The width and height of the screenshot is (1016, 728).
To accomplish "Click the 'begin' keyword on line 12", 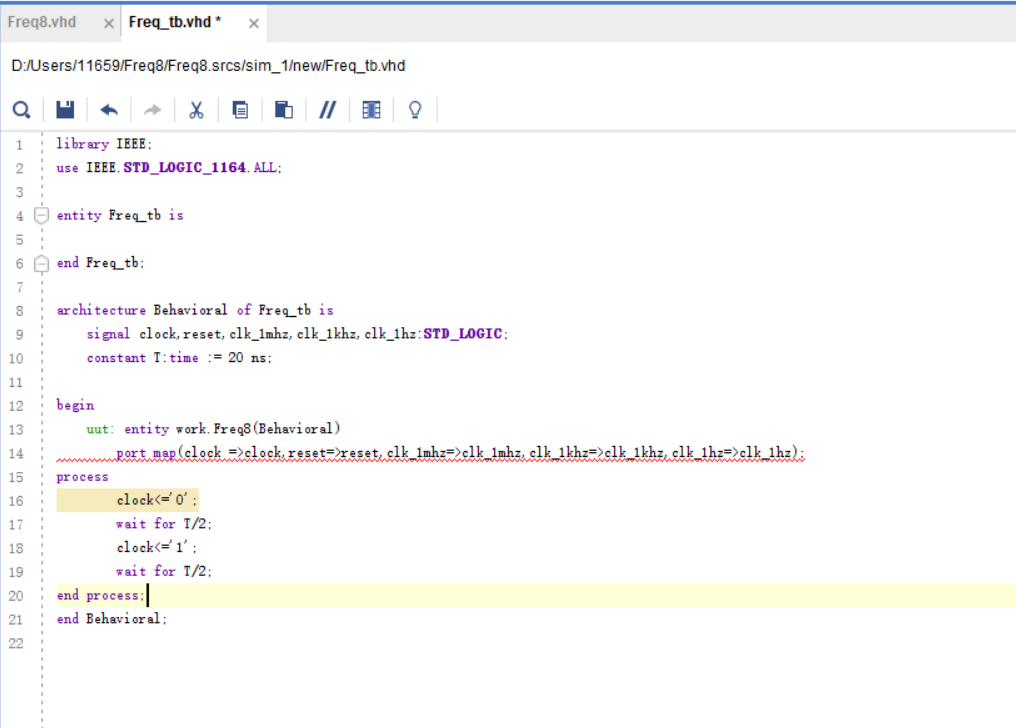I will pyautogui.click(x=75, y=405).
